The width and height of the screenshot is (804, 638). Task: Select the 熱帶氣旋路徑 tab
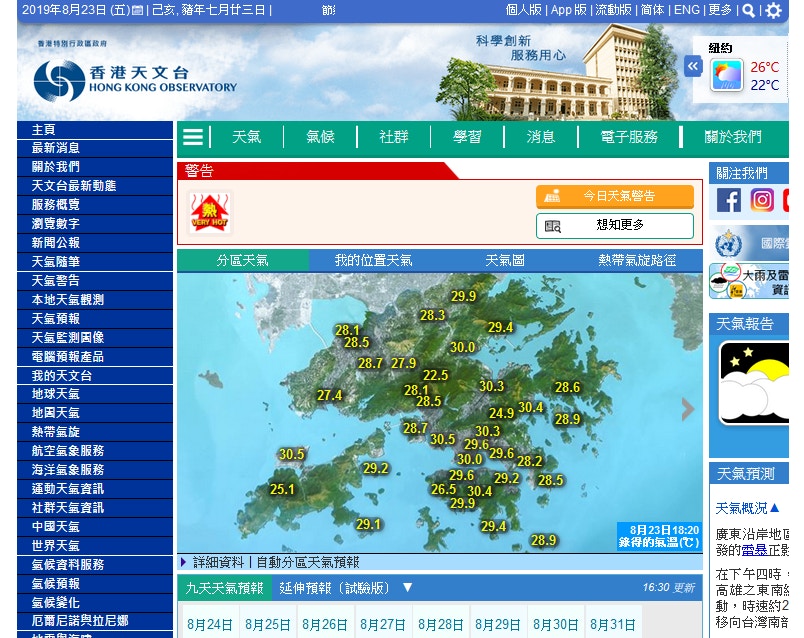click(636, 260)
